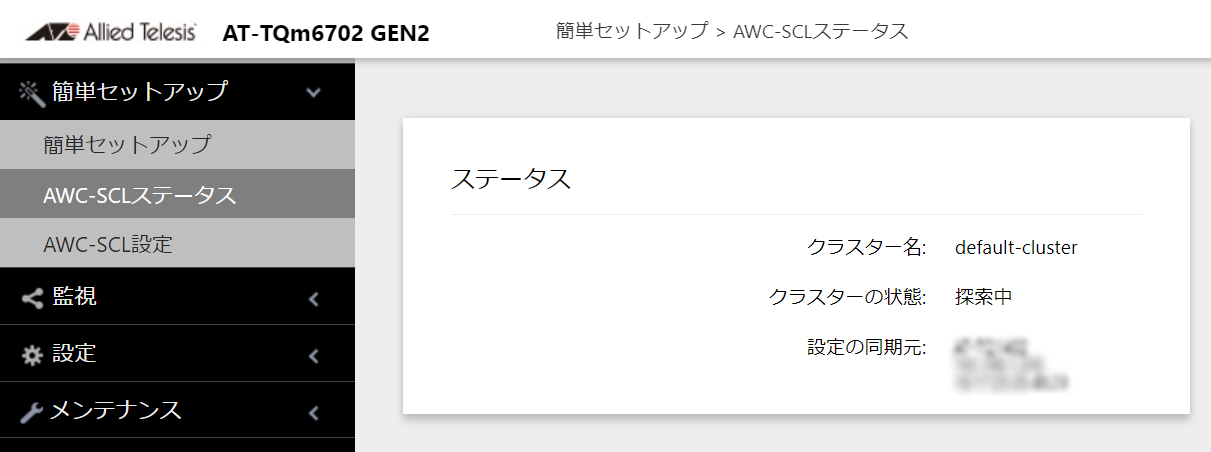Click the default-cluster cluster name value
The width and height of the screenshot is (1211, 452).
[x=1016, y=247]
